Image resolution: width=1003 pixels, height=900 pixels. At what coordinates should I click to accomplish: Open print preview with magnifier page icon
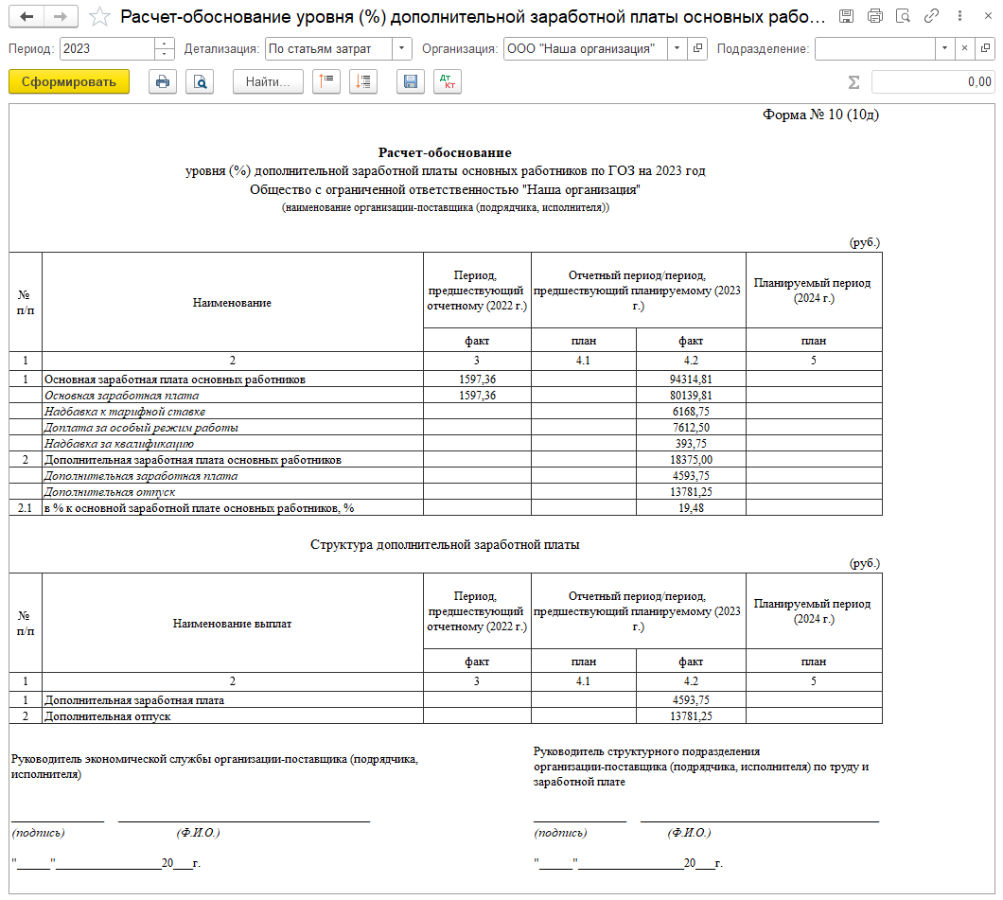click(x=200, y=83)
